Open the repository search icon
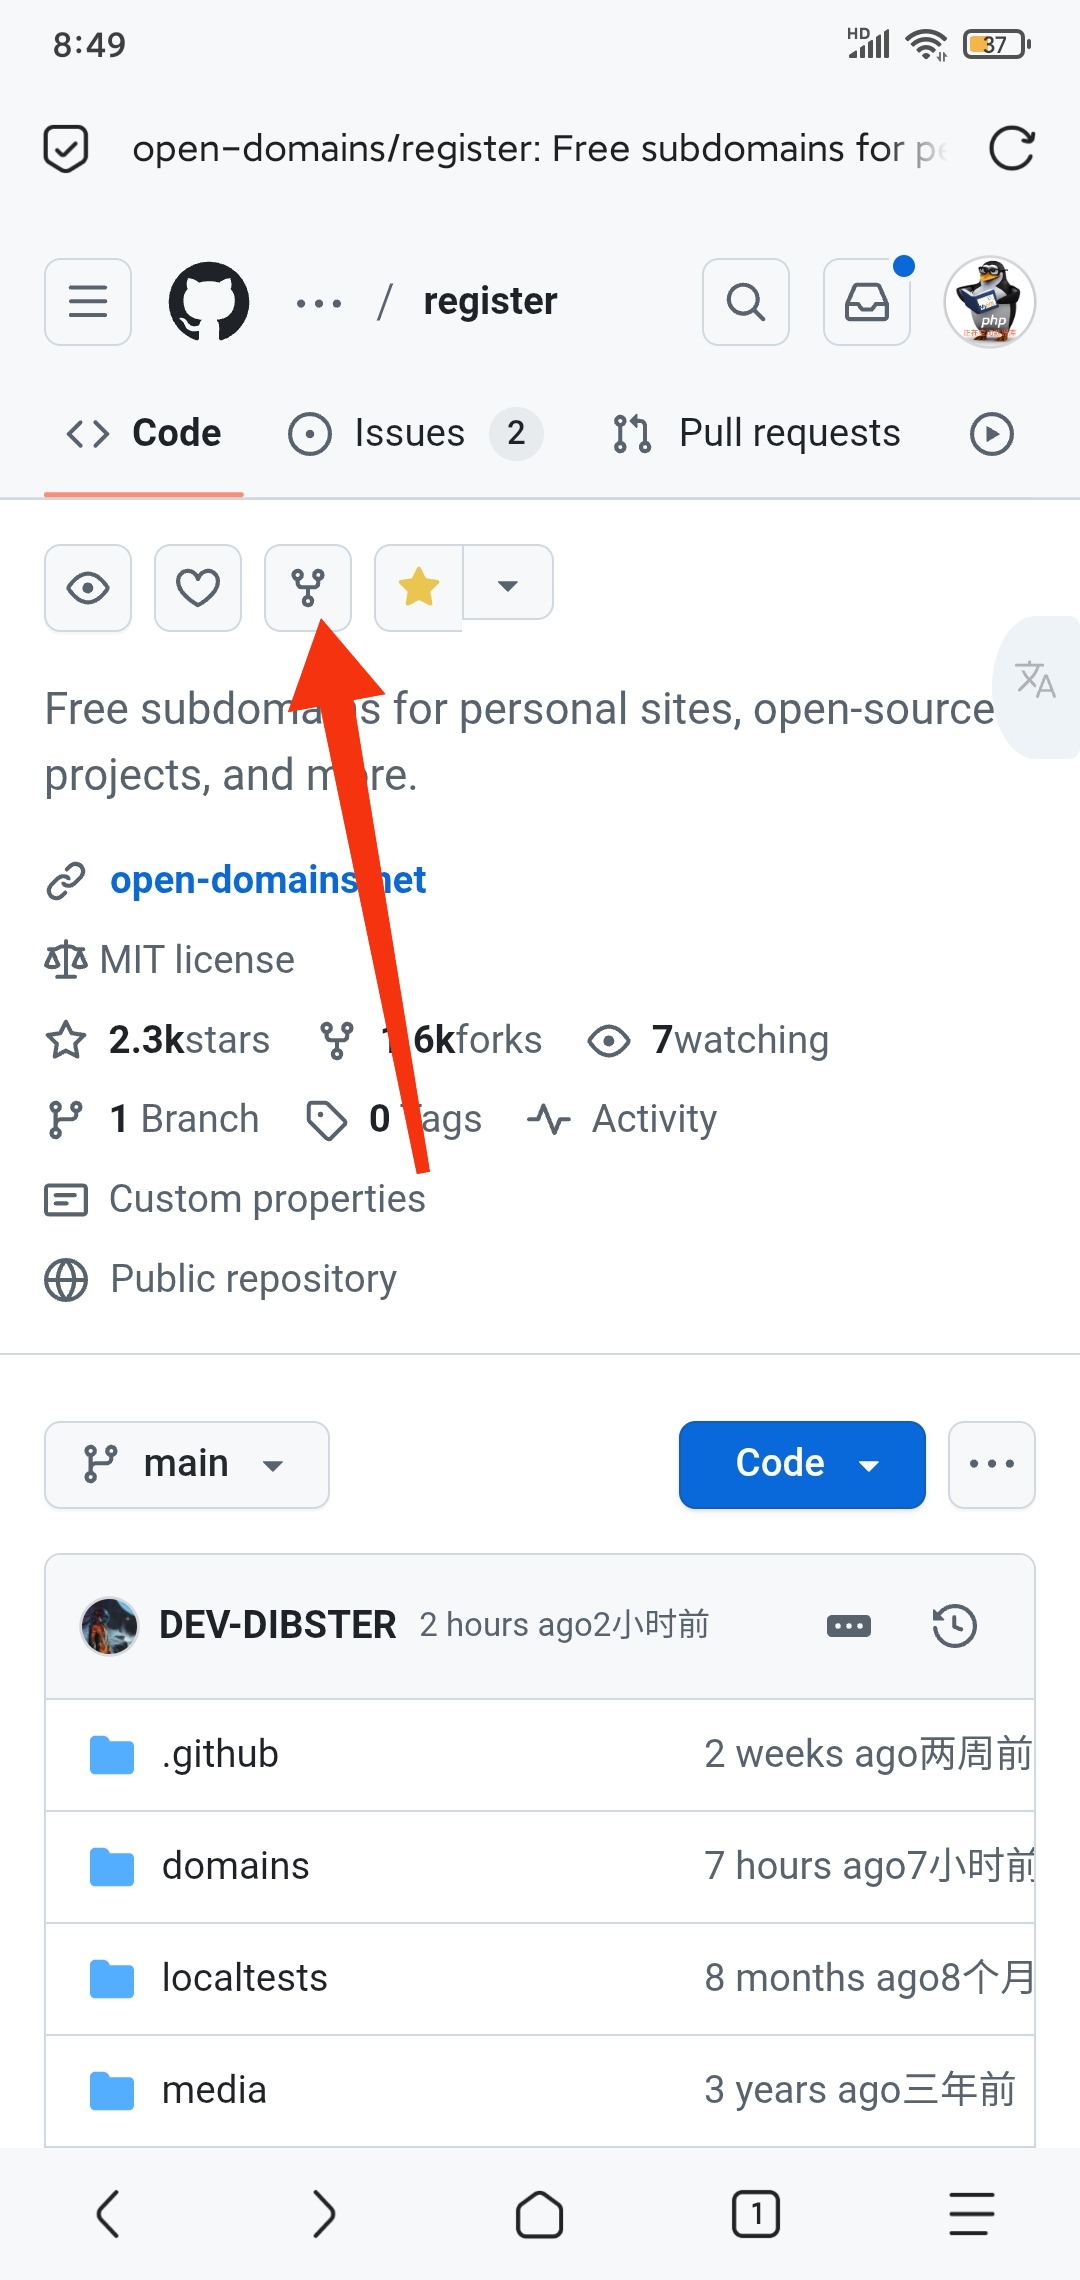The image size is (1080, 2280). [x=746, y=301]
